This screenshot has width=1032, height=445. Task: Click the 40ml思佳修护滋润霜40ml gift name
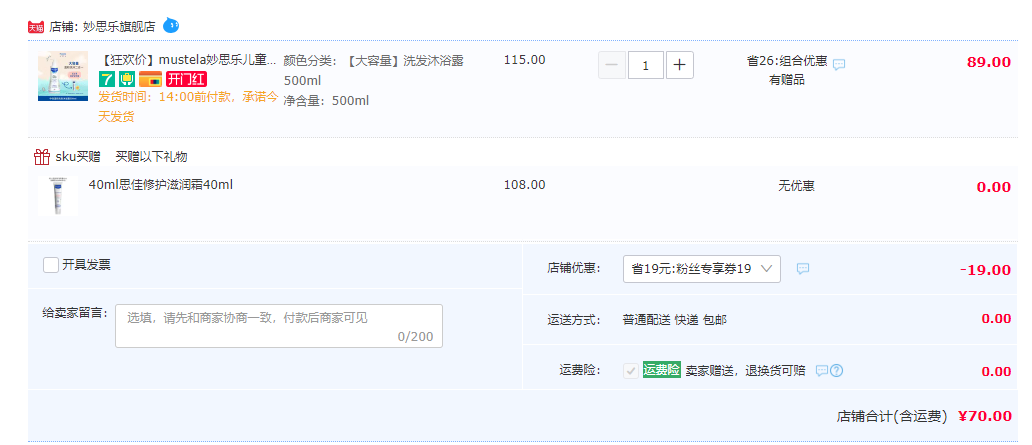point(161,185)
